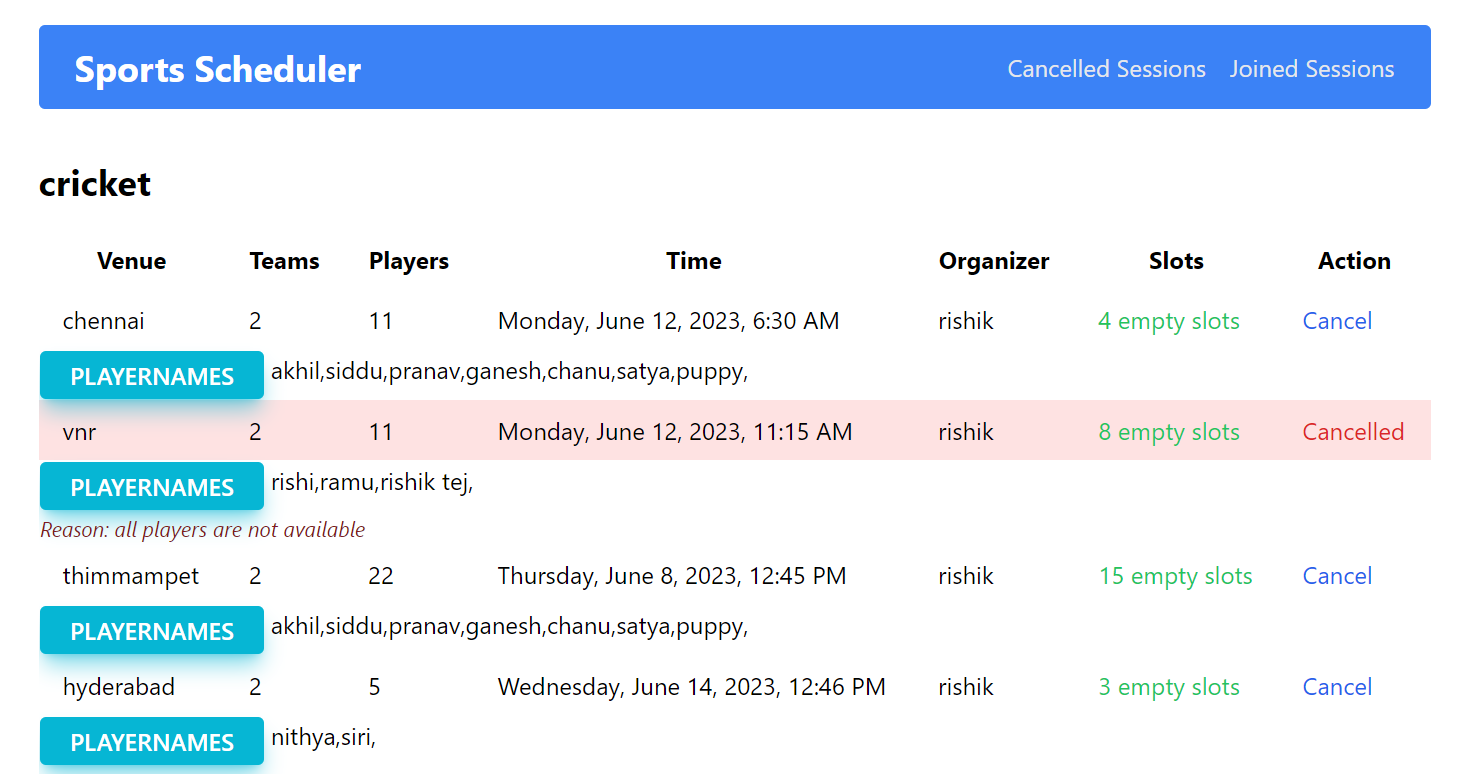Expand PLAYERNAMES for the hyderabad session

[151, 741]
